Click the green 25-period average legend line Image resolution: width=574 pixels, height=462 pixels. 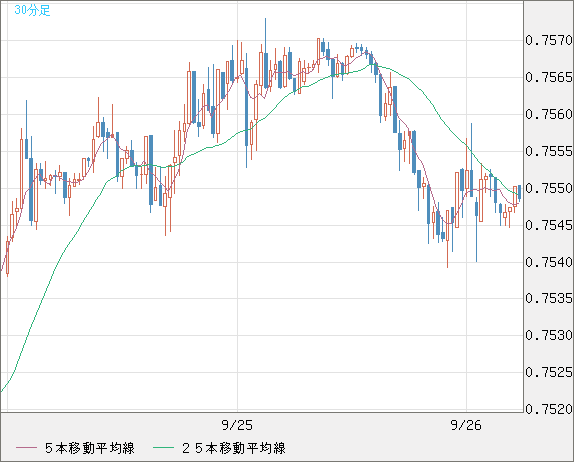tap(163, 448)
